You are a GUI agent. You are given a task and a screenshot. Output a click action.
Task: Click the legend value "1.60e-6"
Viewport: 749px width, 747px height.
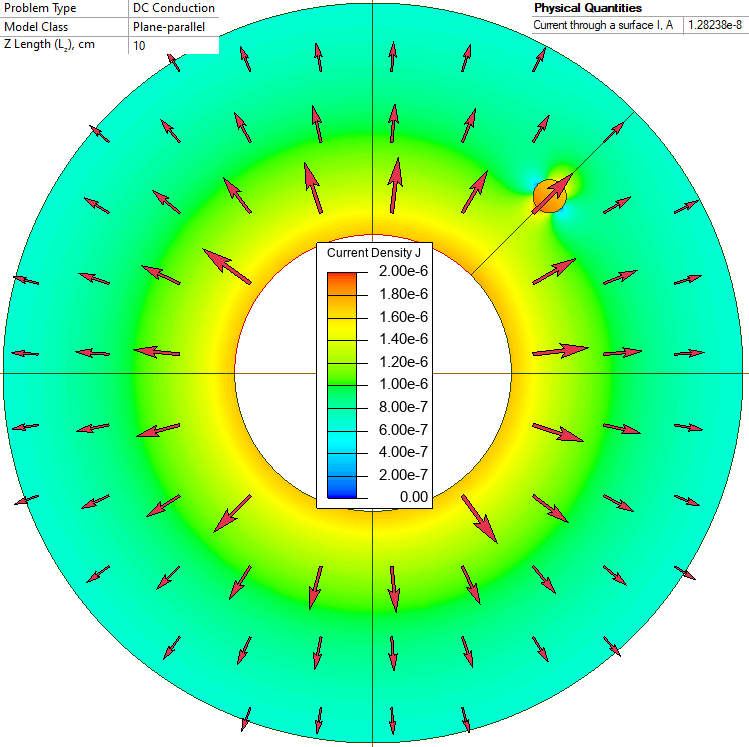(x=403, y=317)
